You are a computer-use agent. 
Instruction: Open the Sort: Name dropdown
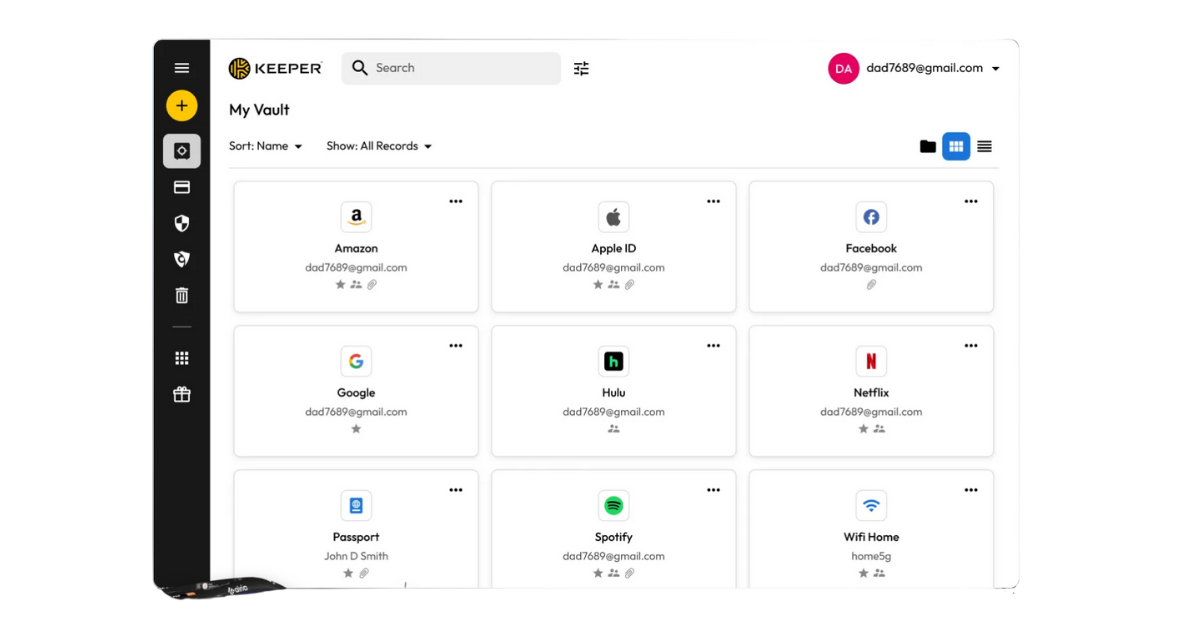pos(265,146)
